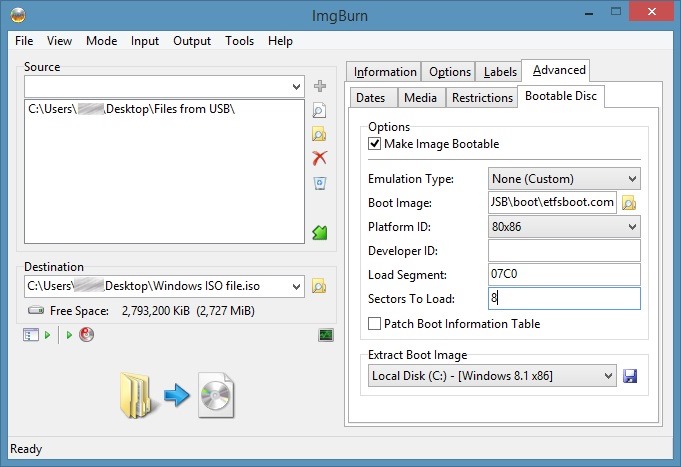The image size is (681, 467).
Task: Click the green arrow import icon
Action: [320, 232]
